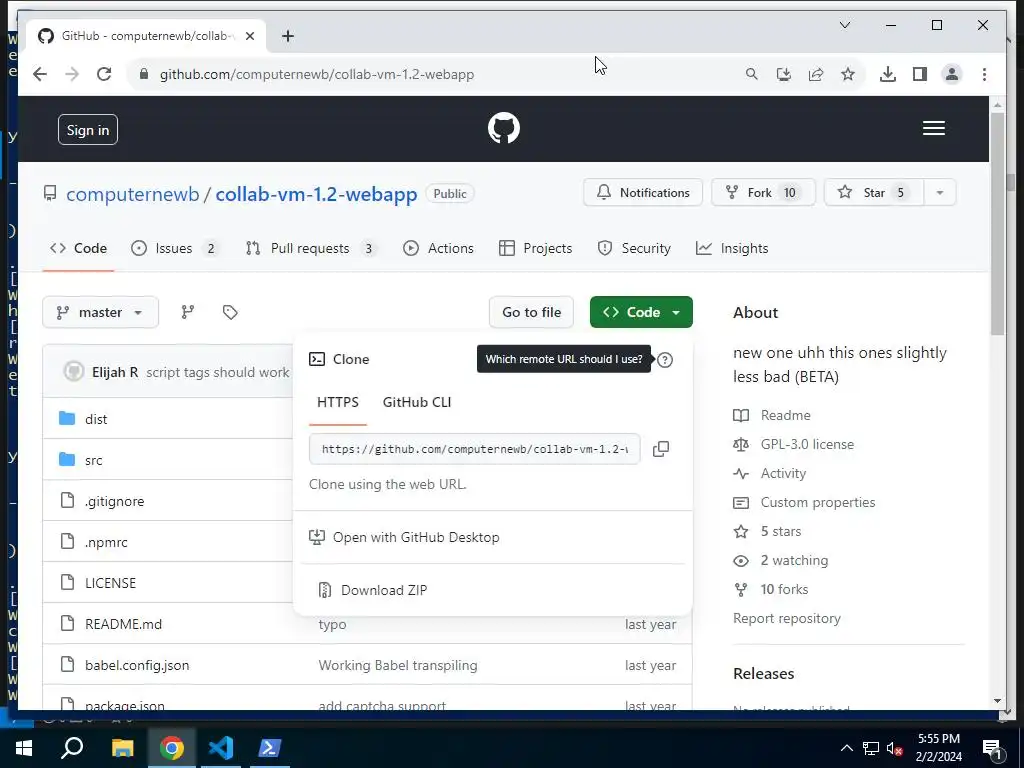Image resolution: width=1024 pixels, height=768 pixels.
Task: Click the search magnifier in address bar
Action: (x=752, y=74)
